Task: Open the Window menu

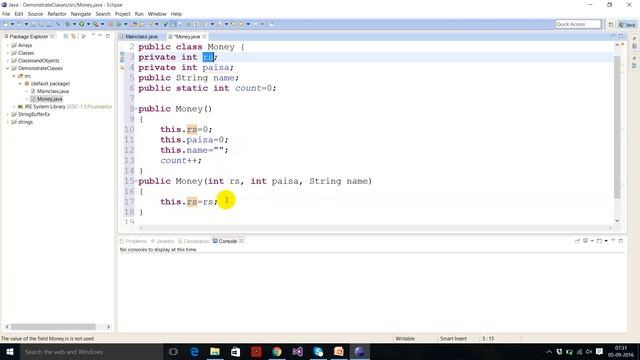Action: pos(157,14)
